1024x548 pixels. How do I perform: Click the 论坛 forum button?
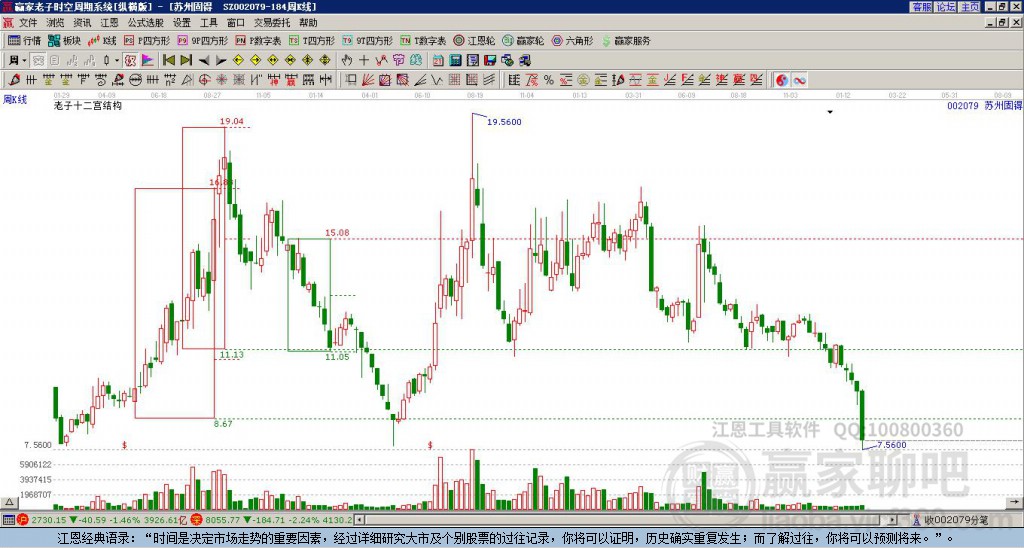click(946, 7)
